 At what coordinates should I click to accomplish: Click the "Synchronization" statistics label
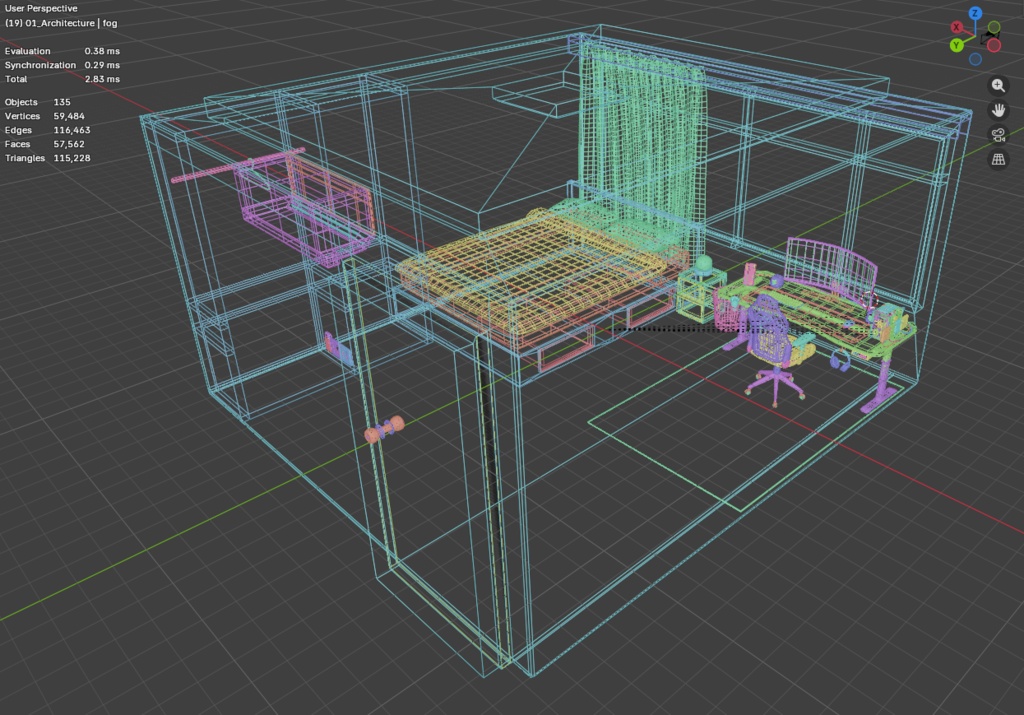[40, 65]
